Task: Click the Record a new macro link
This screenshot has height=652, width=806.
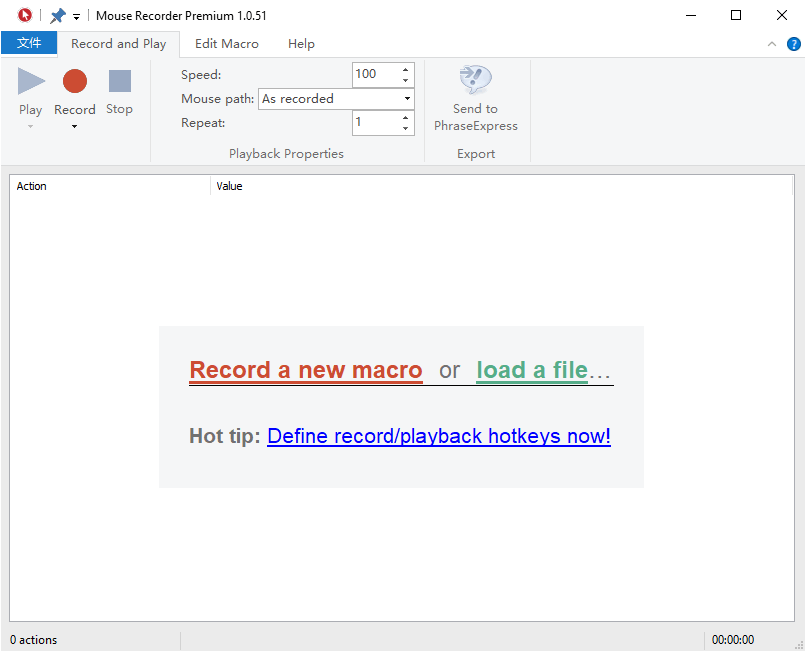Action: tap(306, 370)
